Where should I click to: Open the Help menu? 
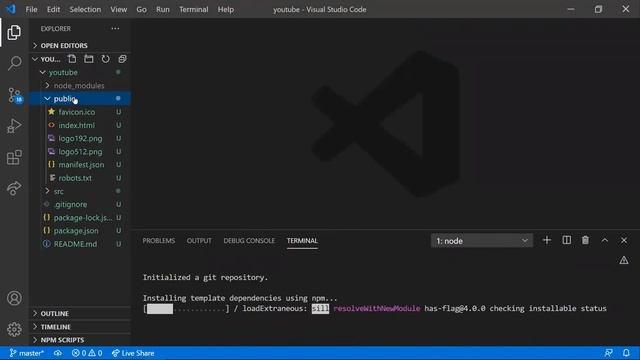226,9
